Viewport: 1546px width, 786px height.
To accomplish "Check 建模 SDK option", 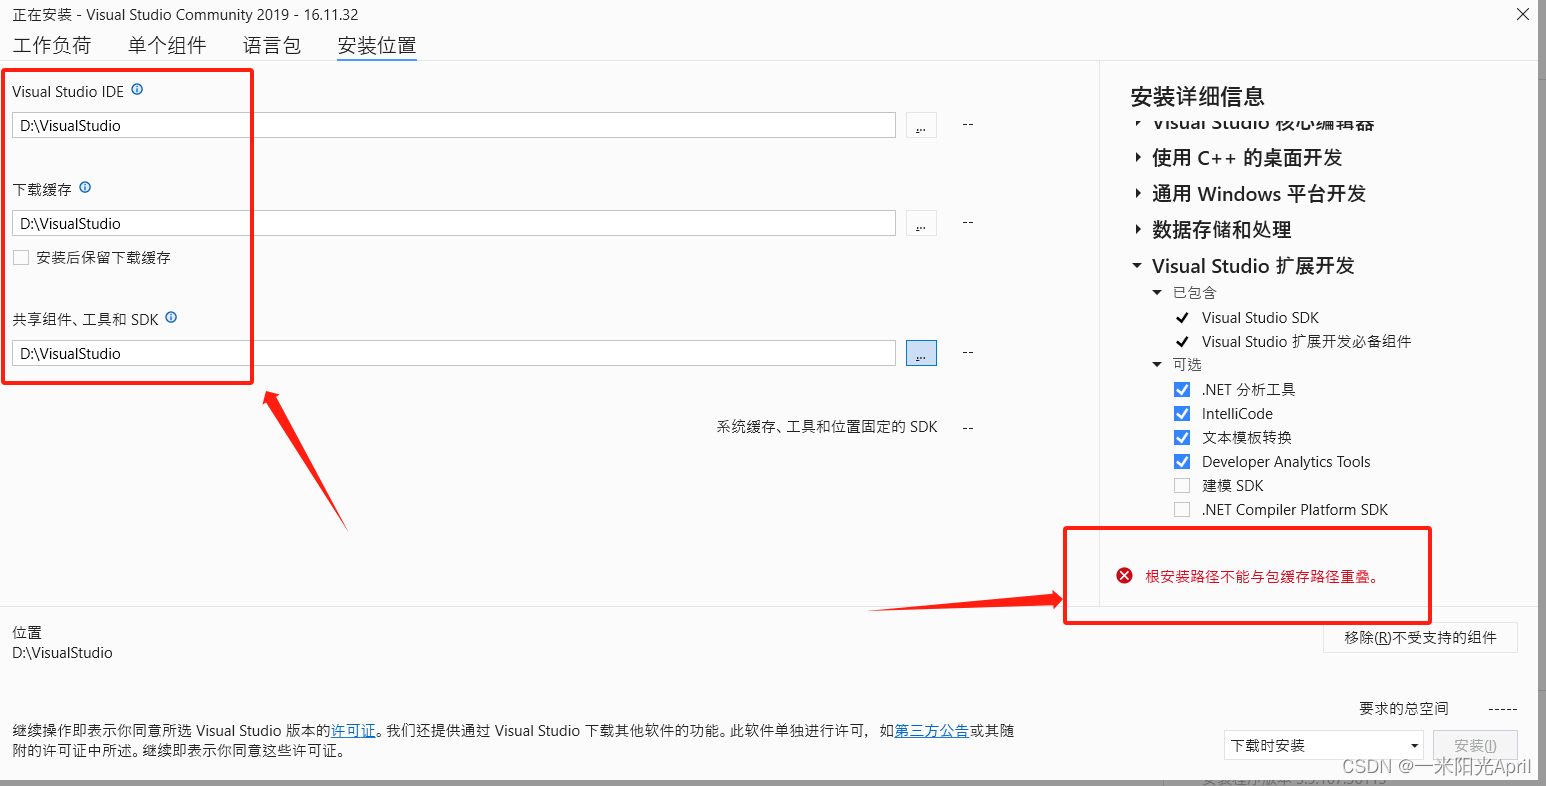I will tap(1182, 485).
